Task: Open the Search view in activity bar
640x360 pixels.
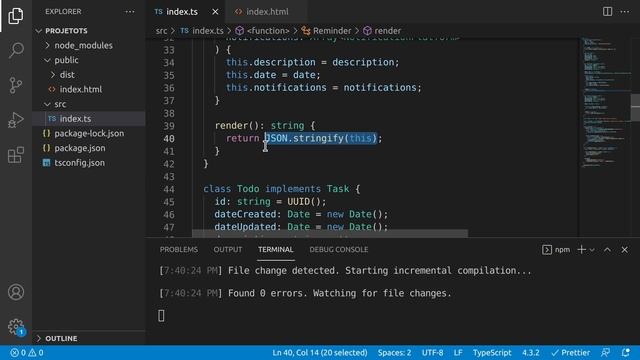Action: [x=16, y=50]
